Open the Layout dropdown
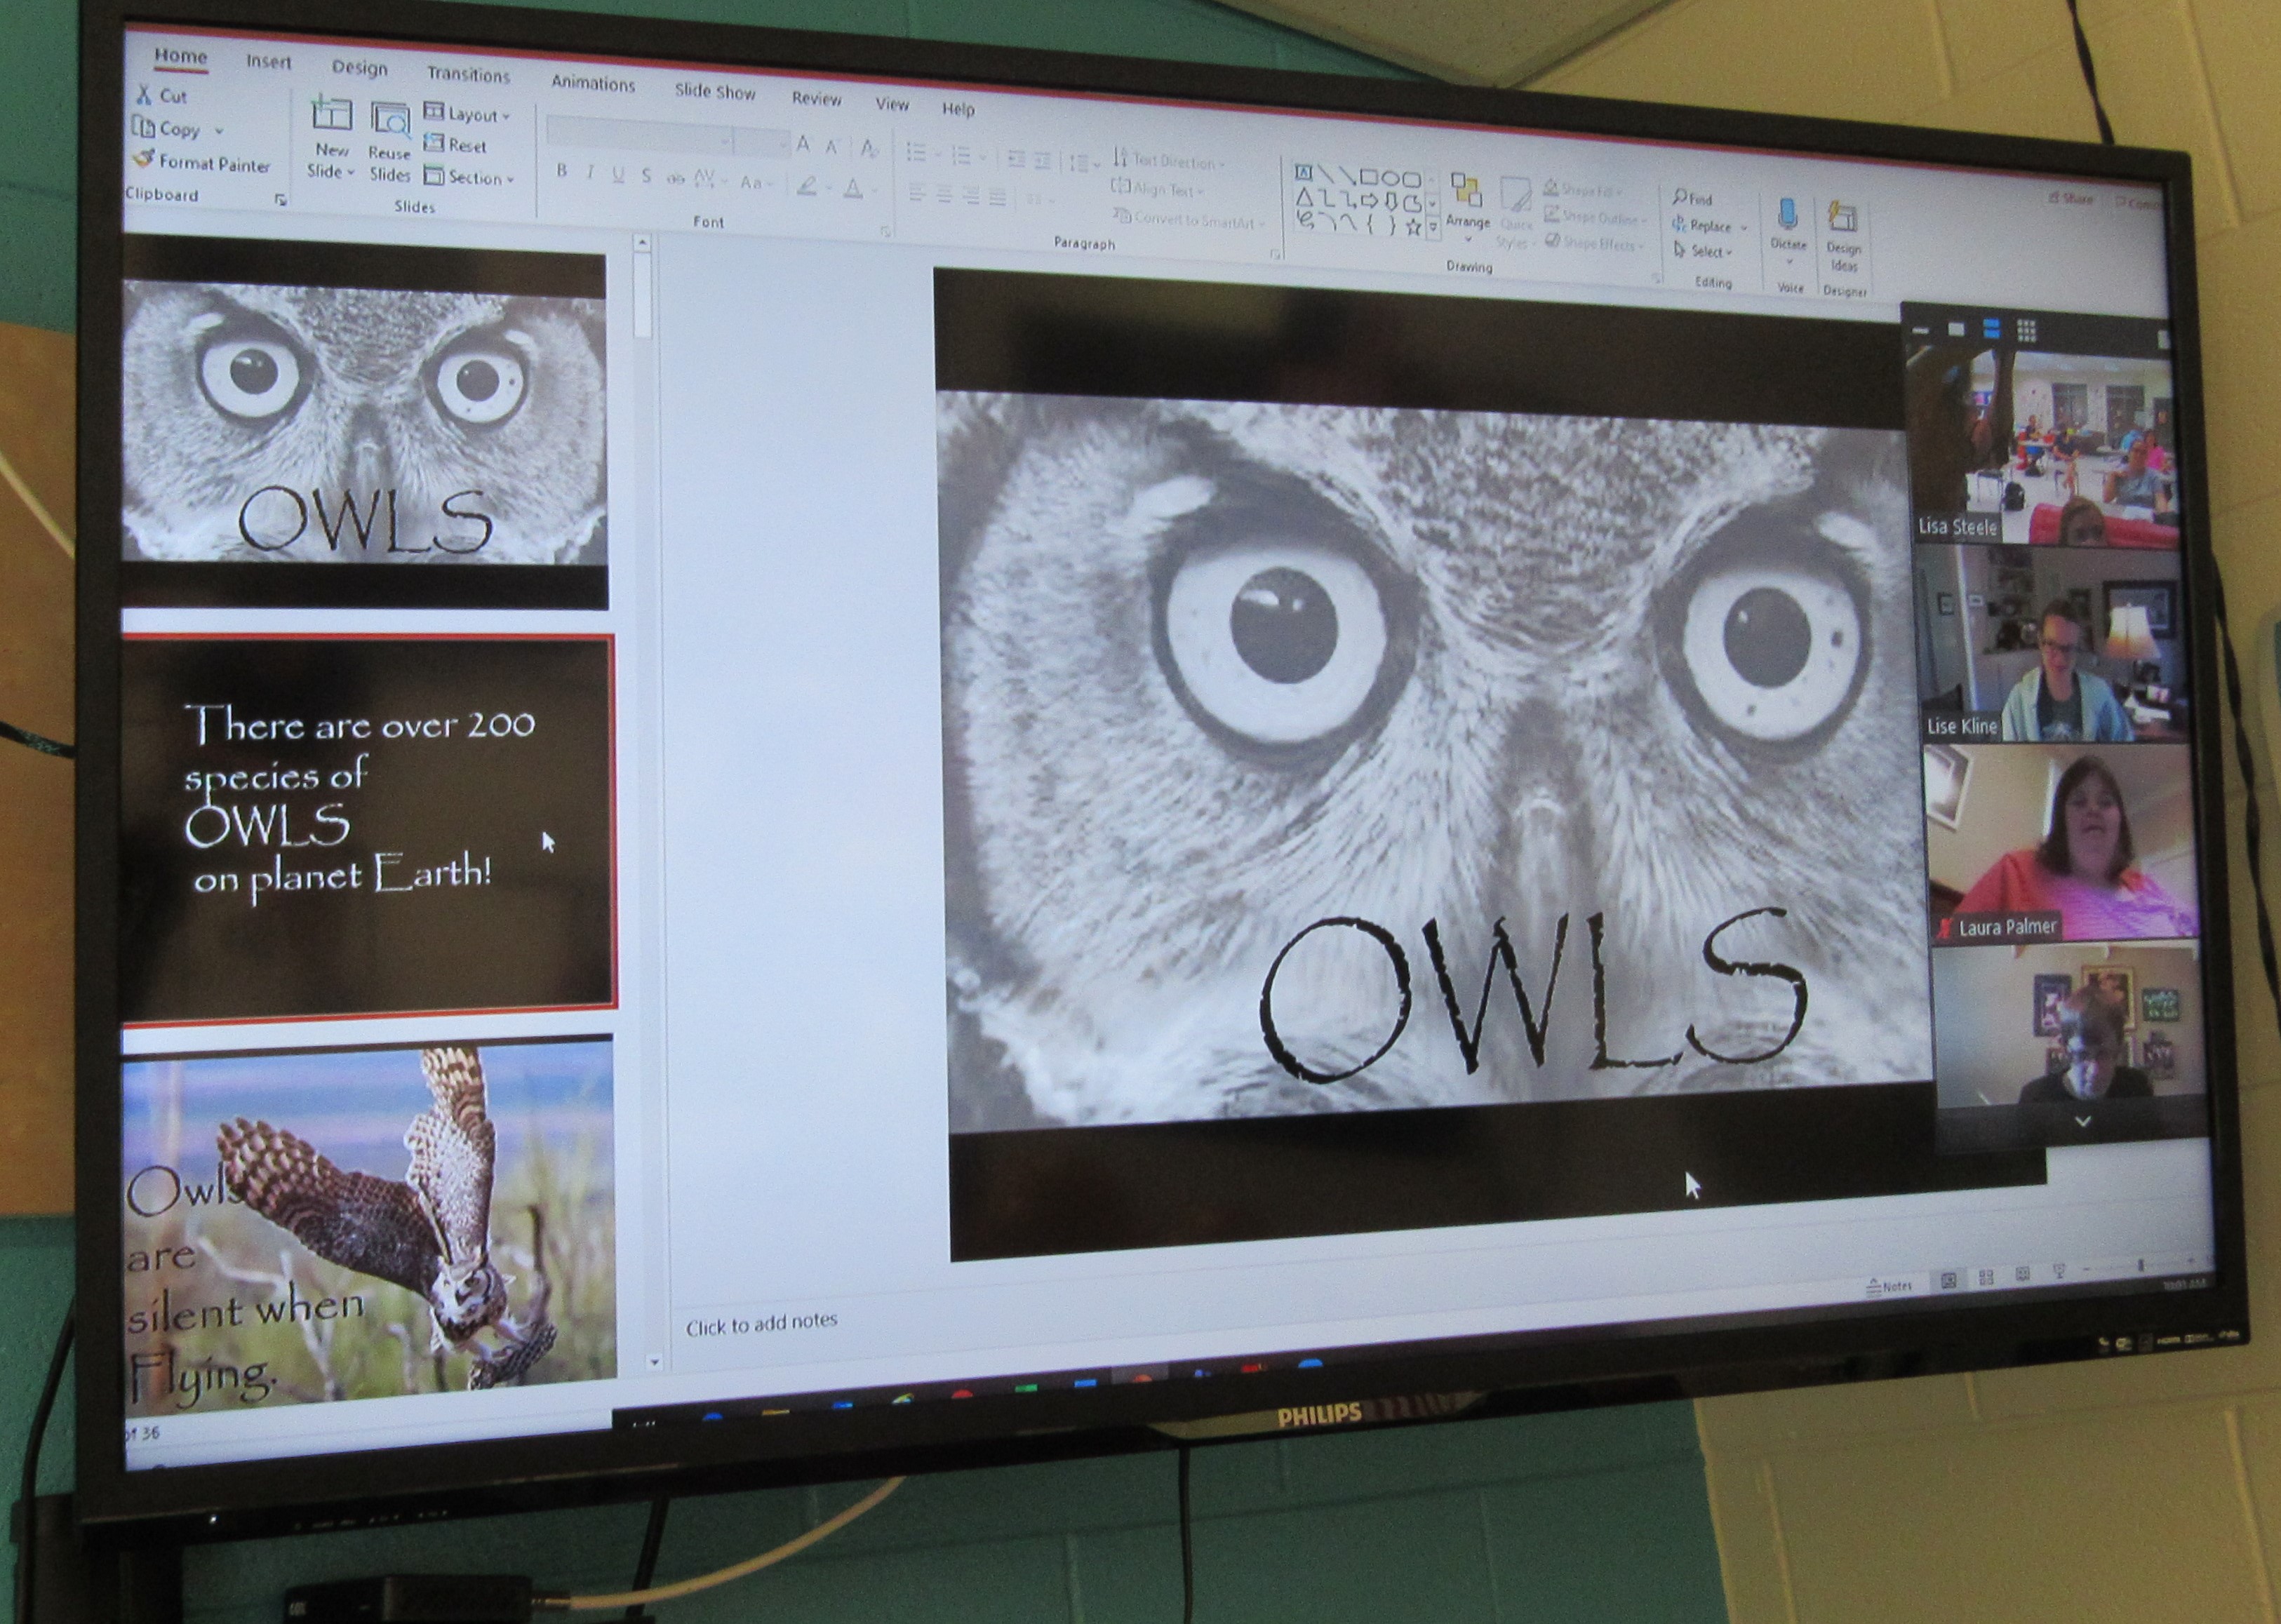The height and width of the screenshot is (1624, 2281). click(467, 113)
